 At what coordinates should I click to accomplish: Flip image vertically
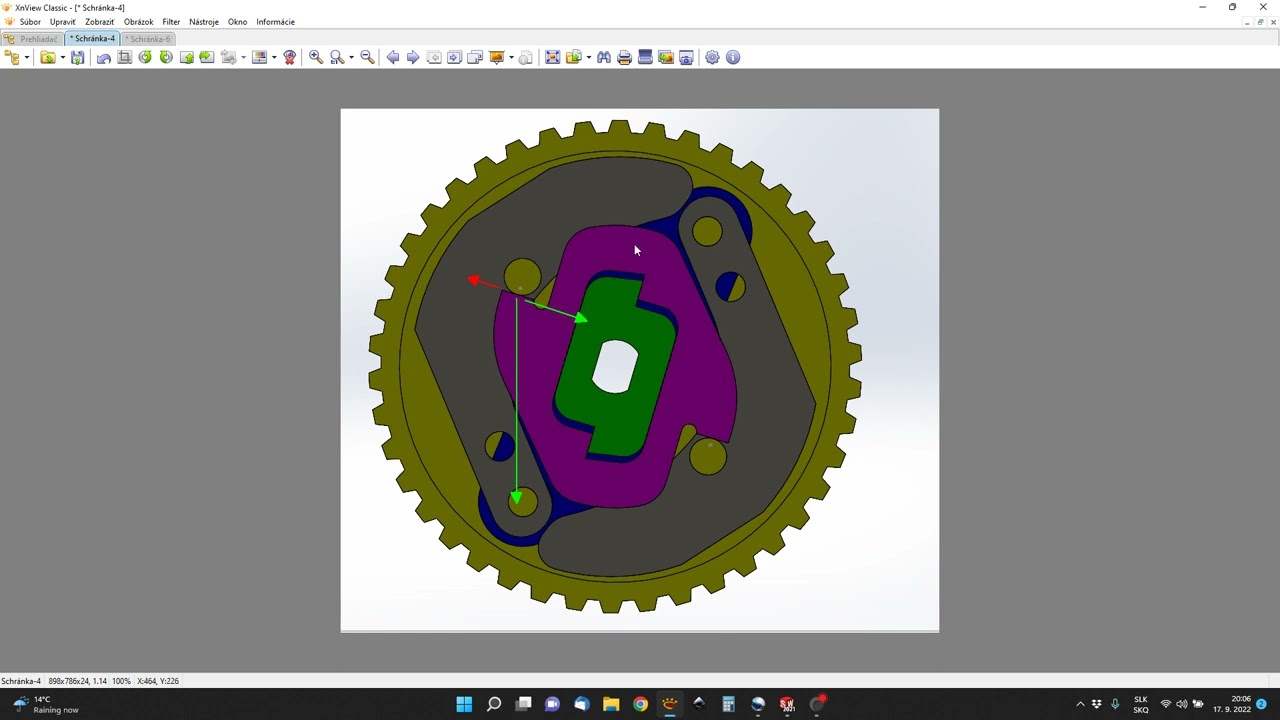186,57
